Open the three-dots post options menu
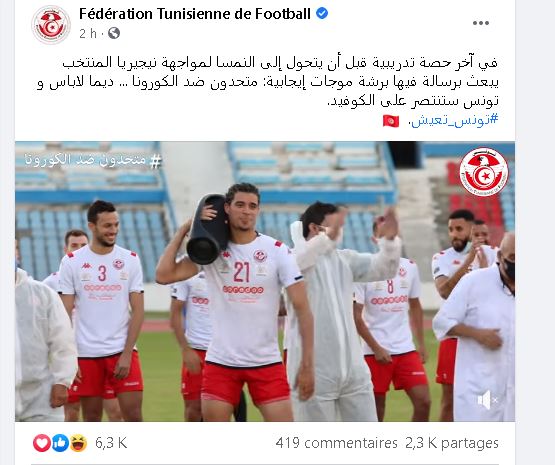The width and height of the screenshot is (555, 465). (481, 23)
